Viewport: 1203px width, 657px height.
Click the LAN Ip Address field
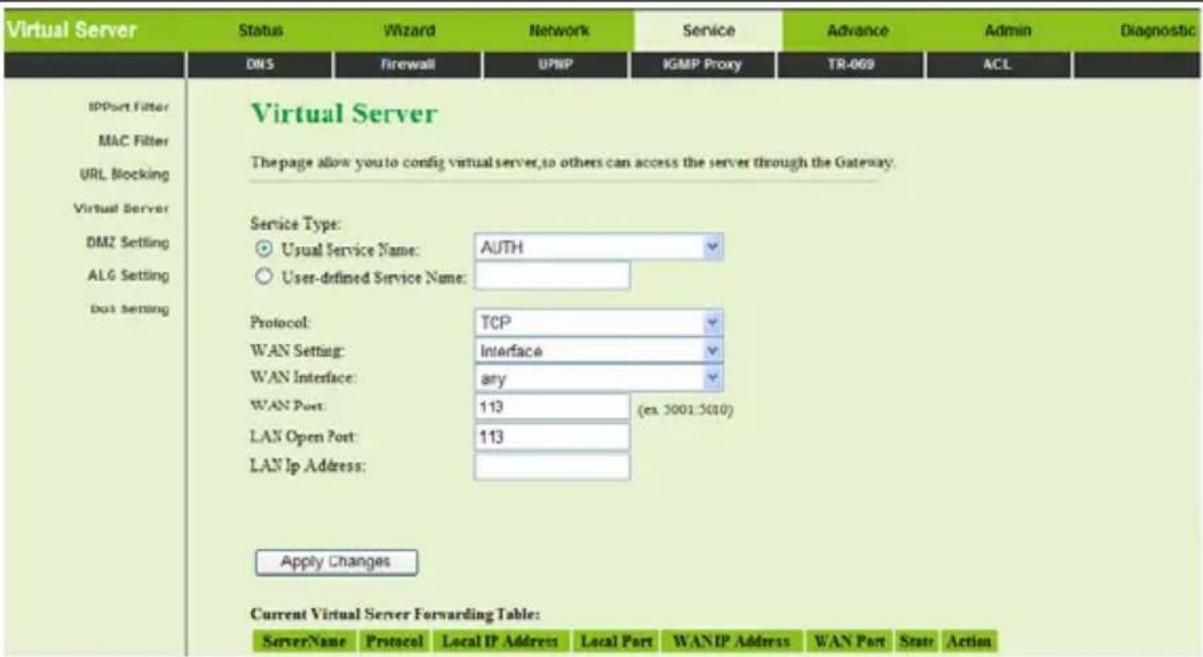[552, 467]
